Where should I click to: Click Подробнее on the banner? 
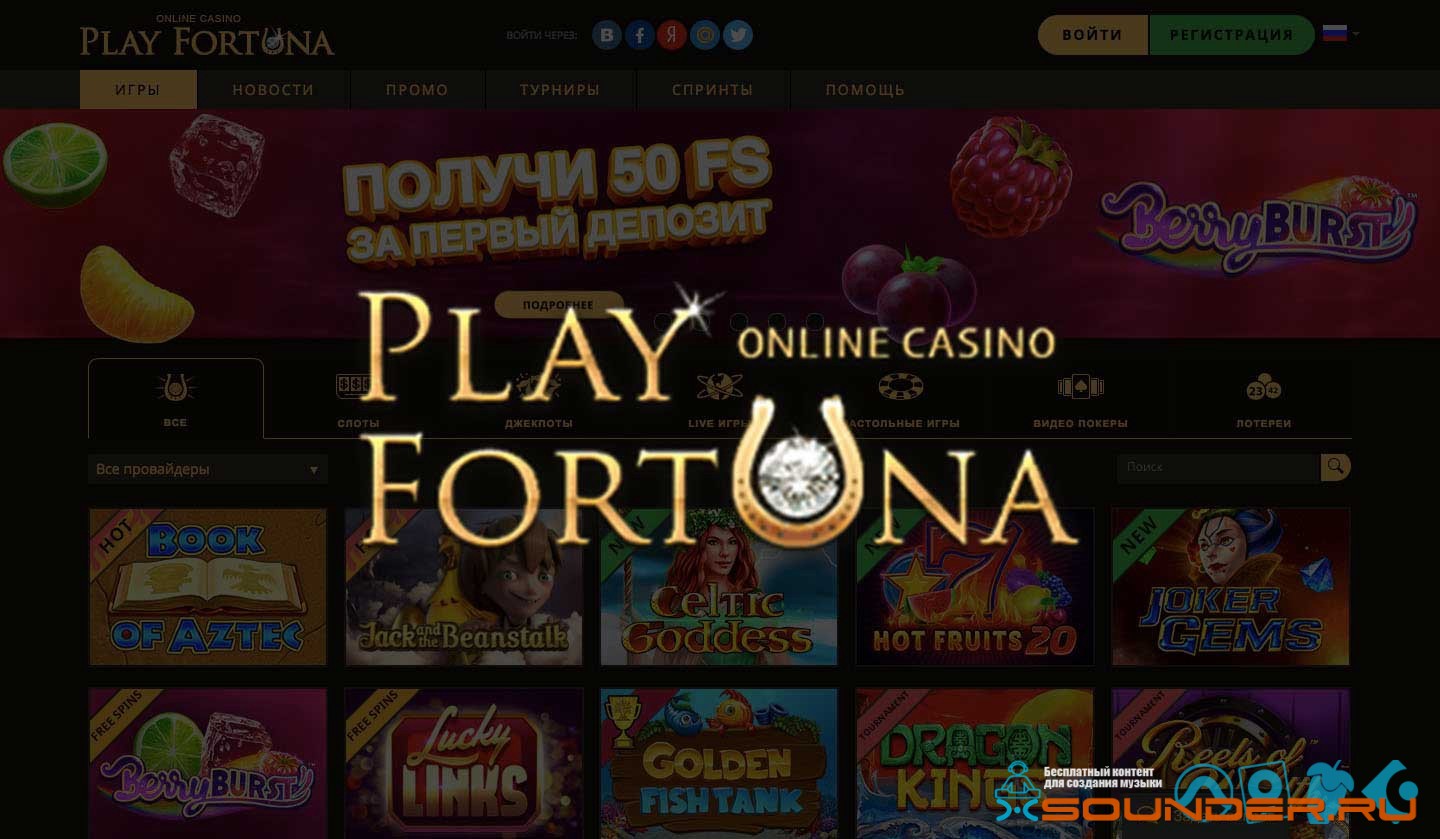559,304
